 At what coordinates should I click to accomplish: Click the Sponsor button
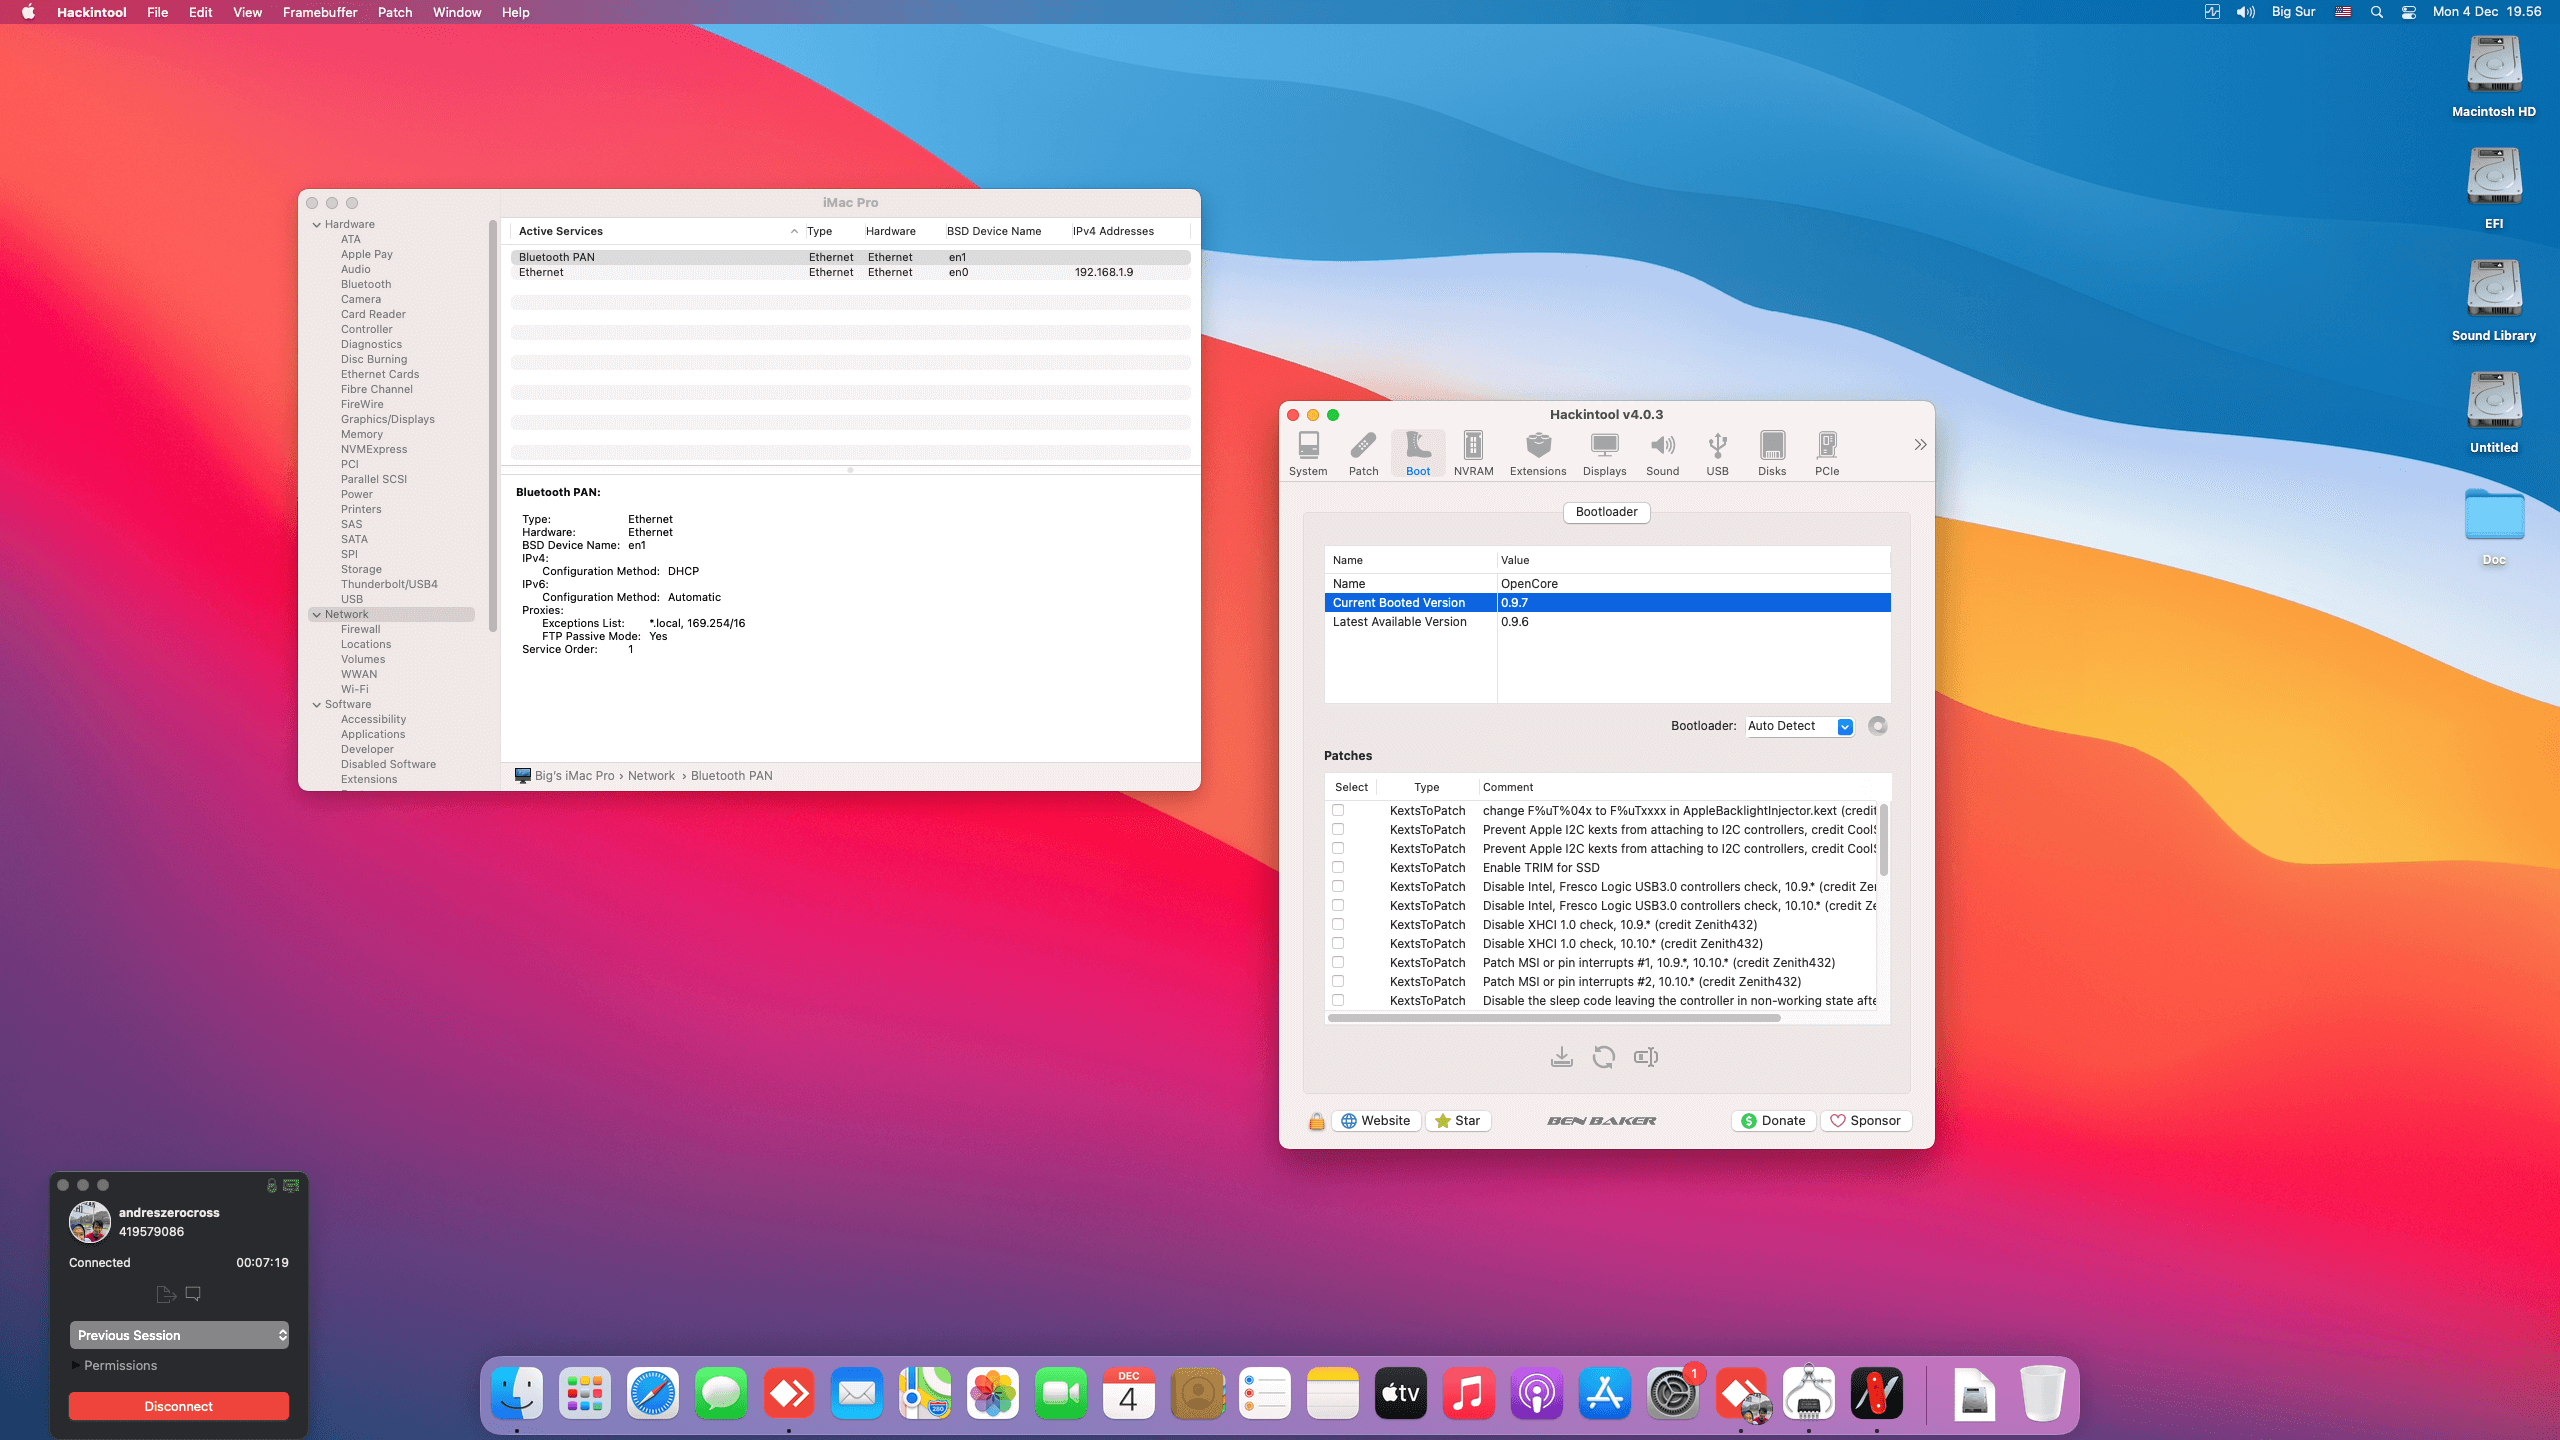pos(1866,1121)
